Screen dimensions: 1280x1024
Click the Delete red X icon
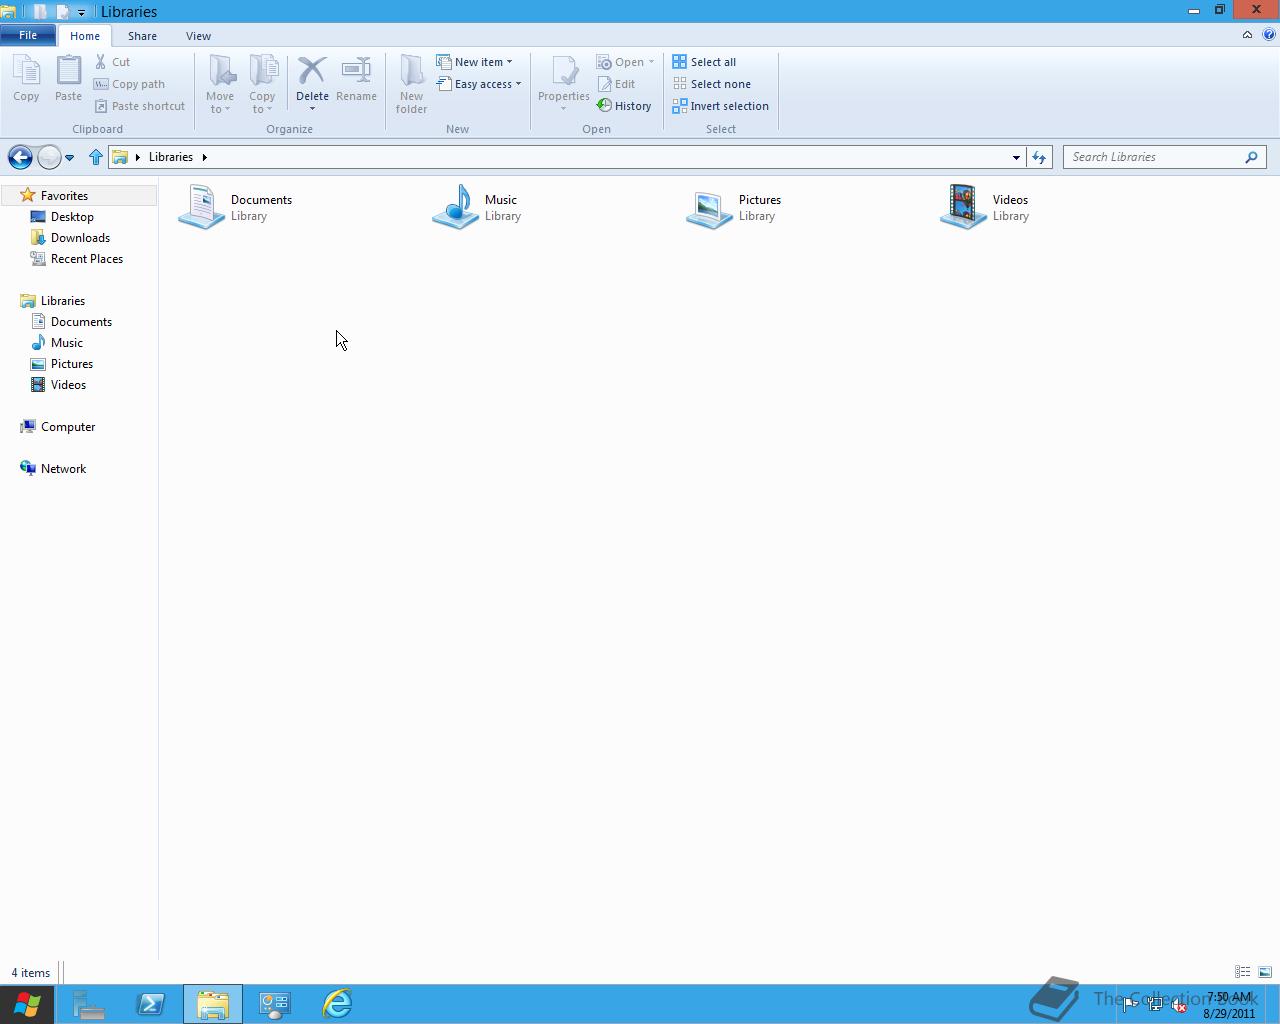tap(312, 72)
